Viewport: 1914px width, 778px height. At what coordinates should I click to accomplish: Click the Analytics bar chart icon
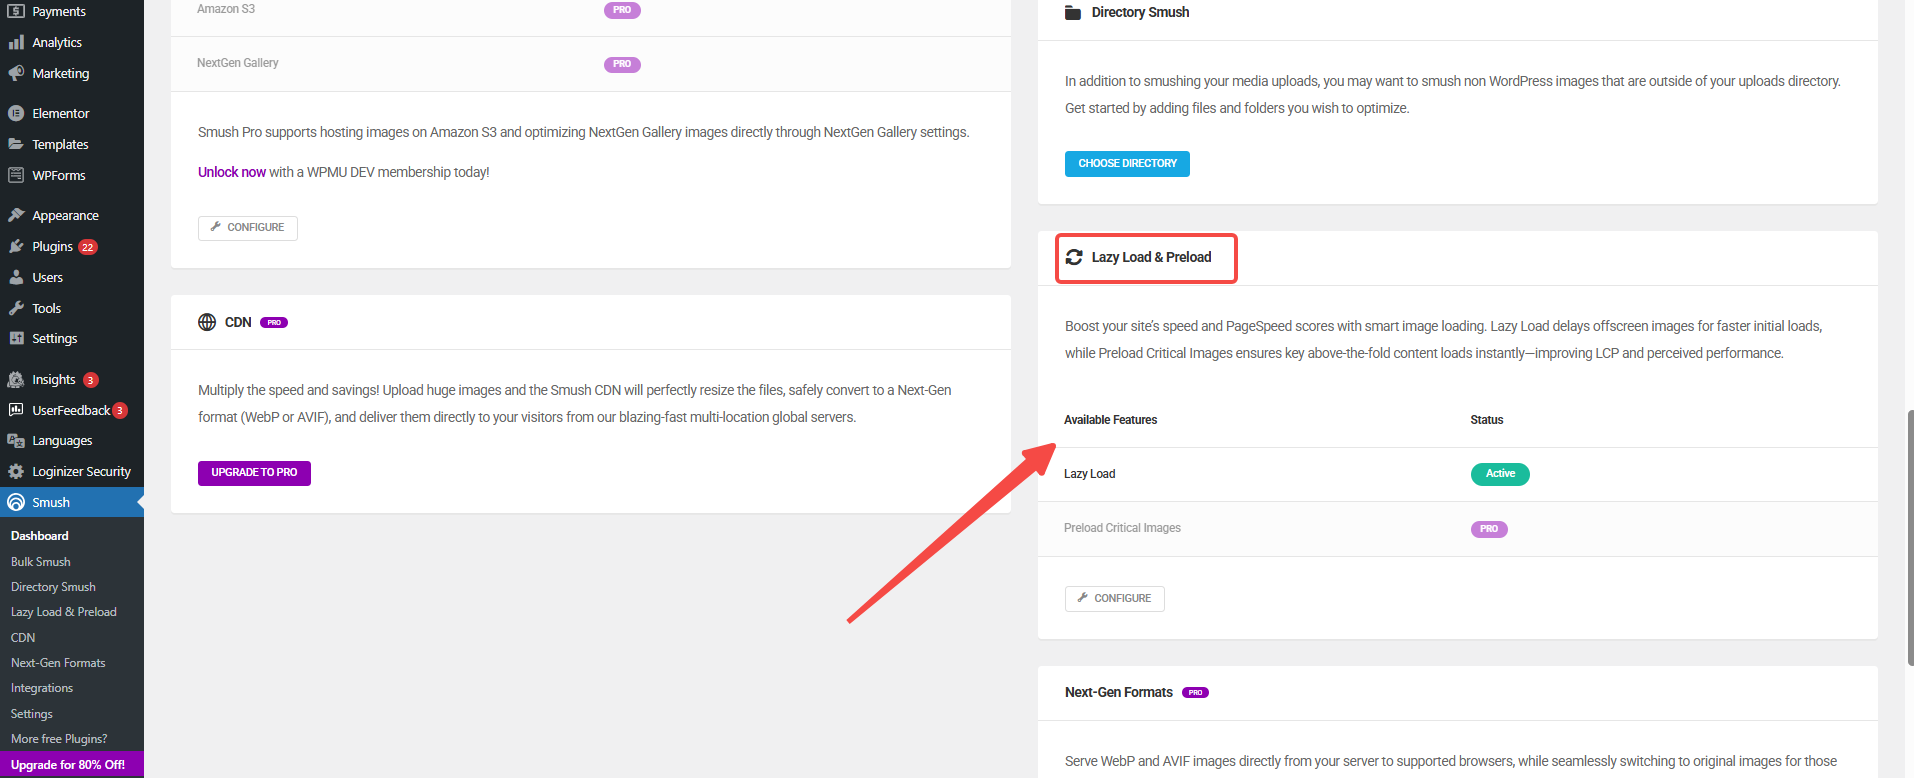coord(16,42)
